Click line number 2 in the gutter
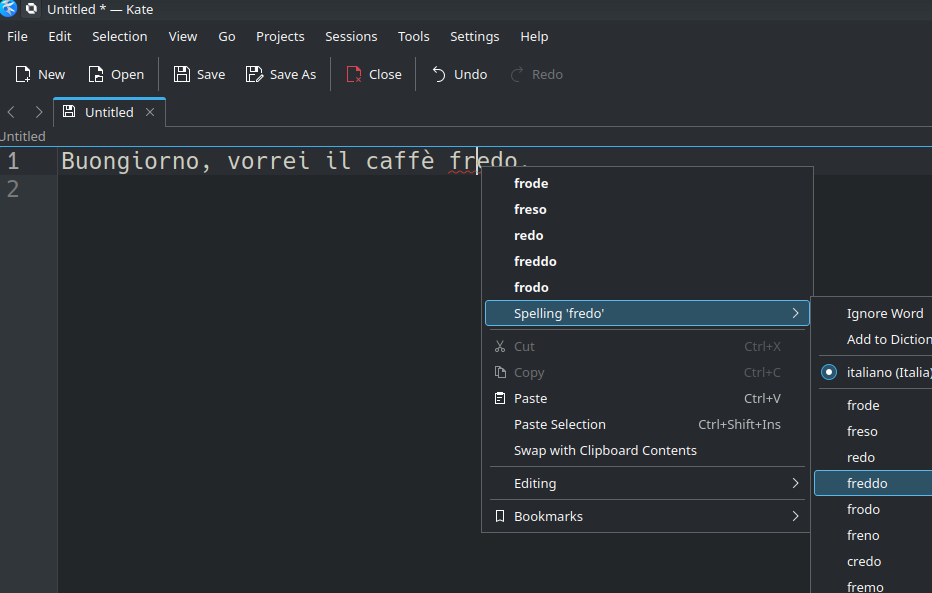The height and width of the screenshot is (593, 932). click(x=12, y=189)
